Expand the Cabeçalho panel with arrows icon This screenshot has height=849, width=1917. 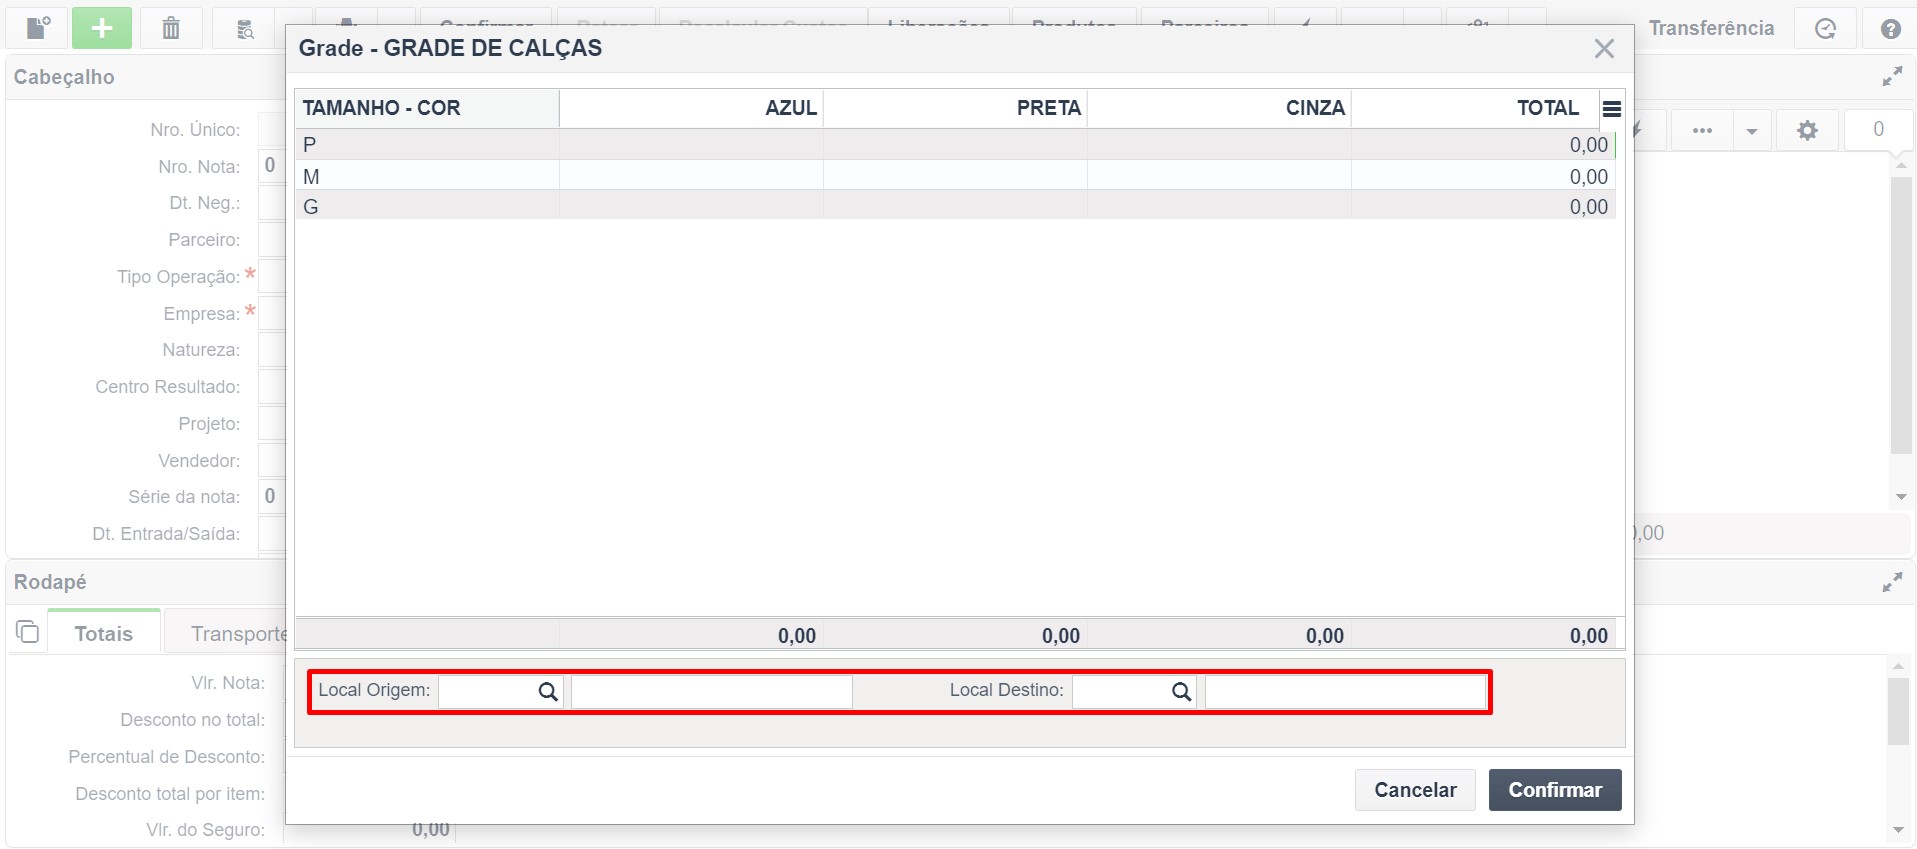[1892, 77]
